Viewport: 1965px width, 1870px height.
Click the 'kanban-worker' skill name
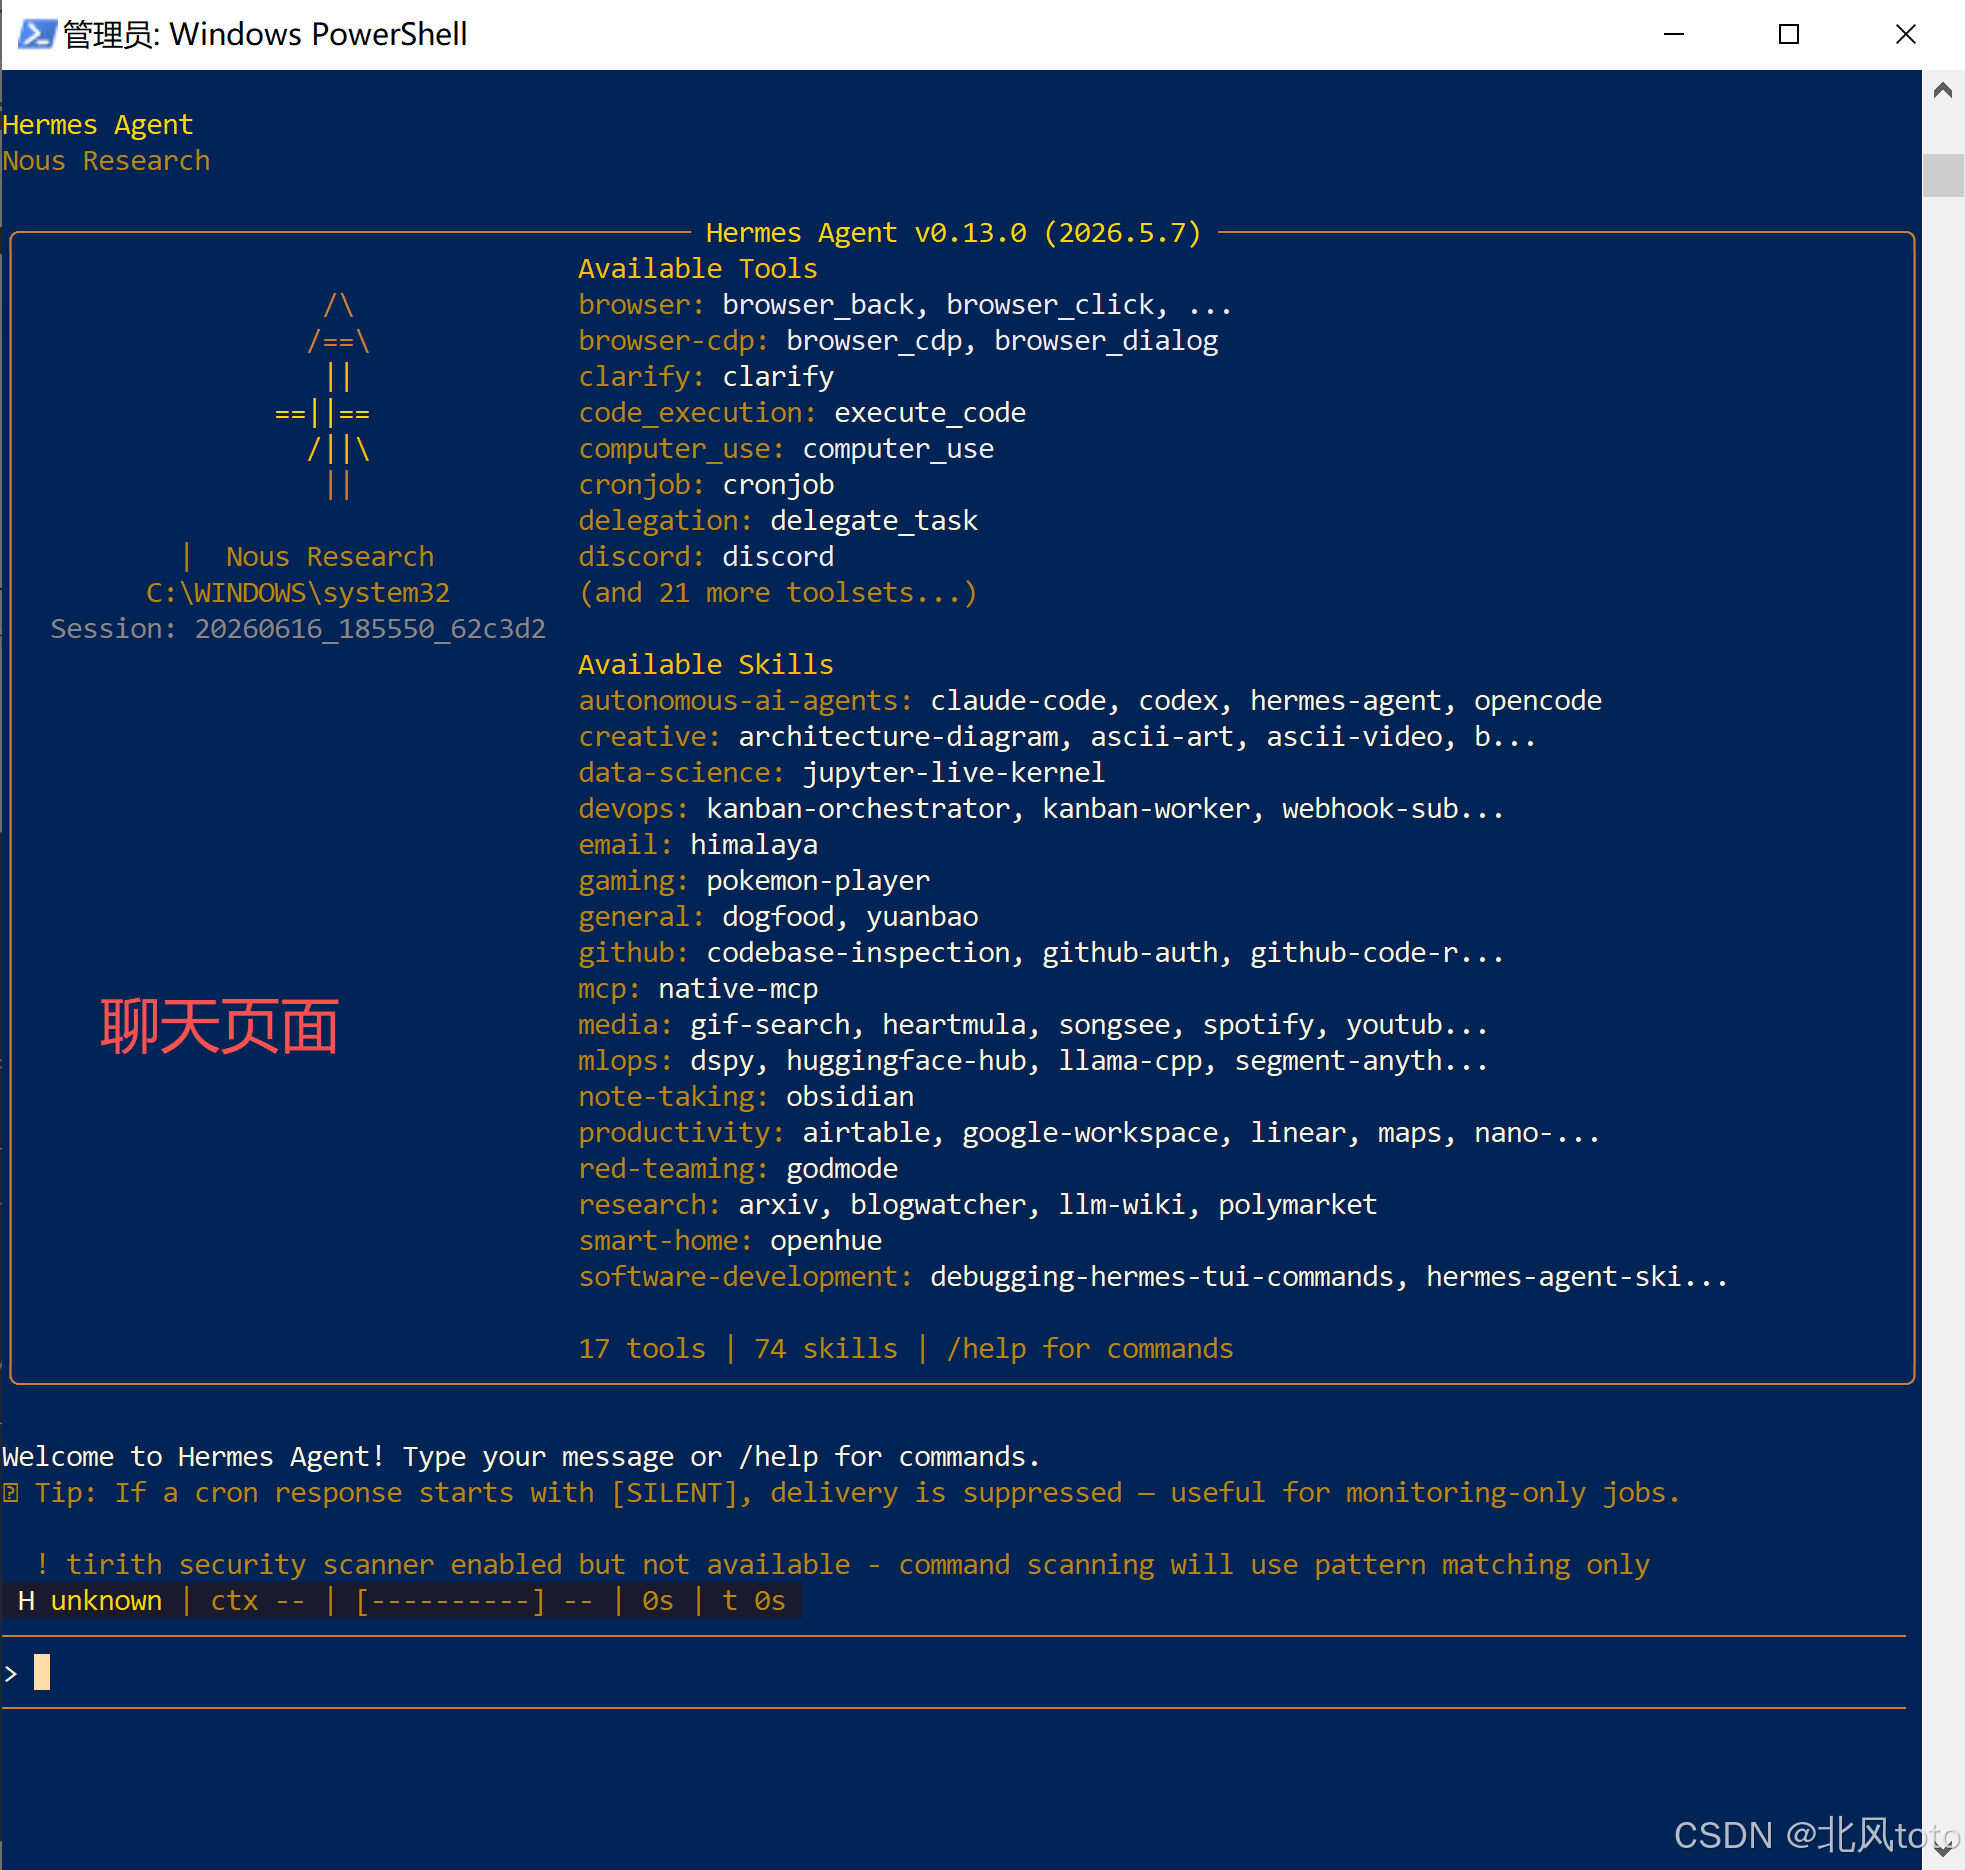(1146, 809)
